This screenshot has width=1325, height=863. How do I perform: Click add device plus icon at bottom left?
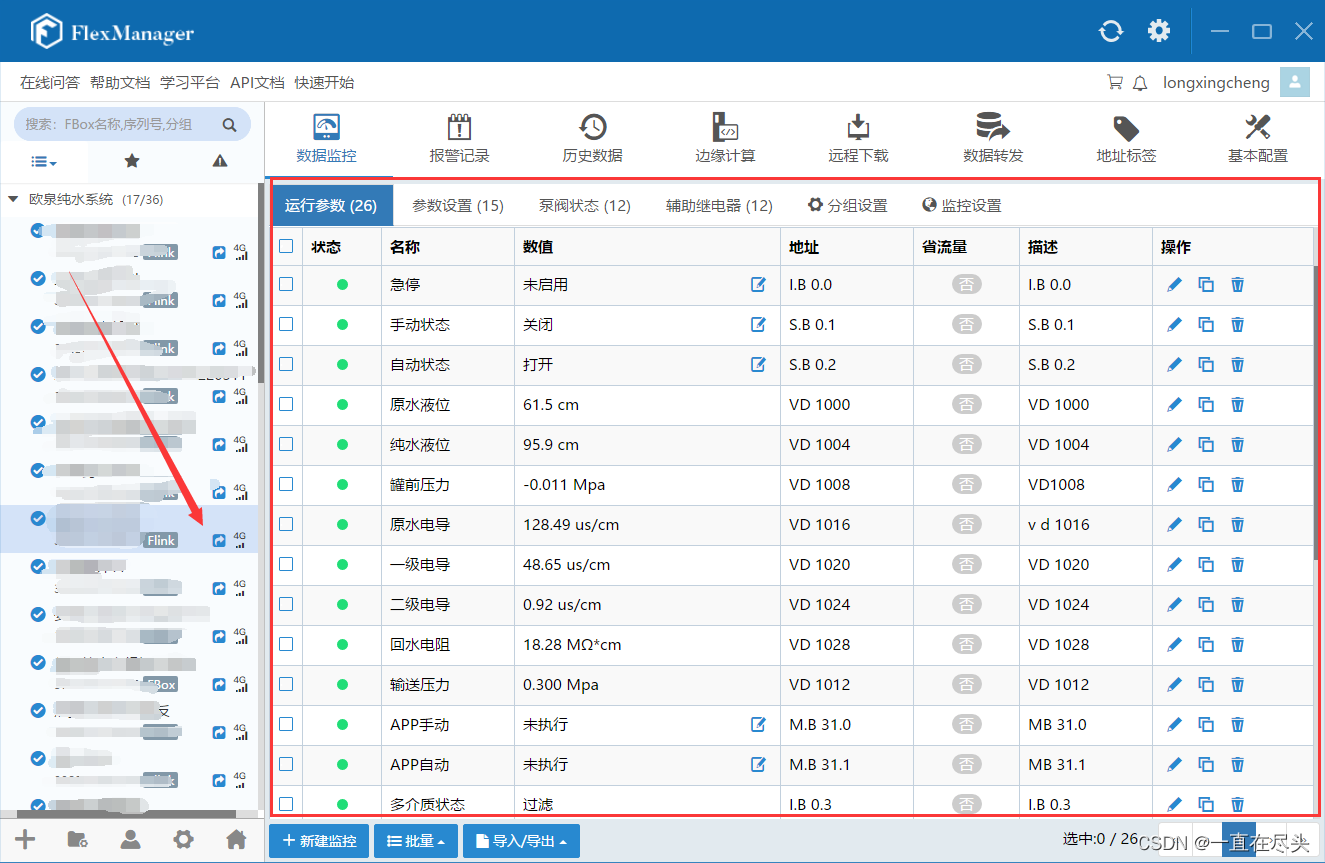[x=25, y=839]
